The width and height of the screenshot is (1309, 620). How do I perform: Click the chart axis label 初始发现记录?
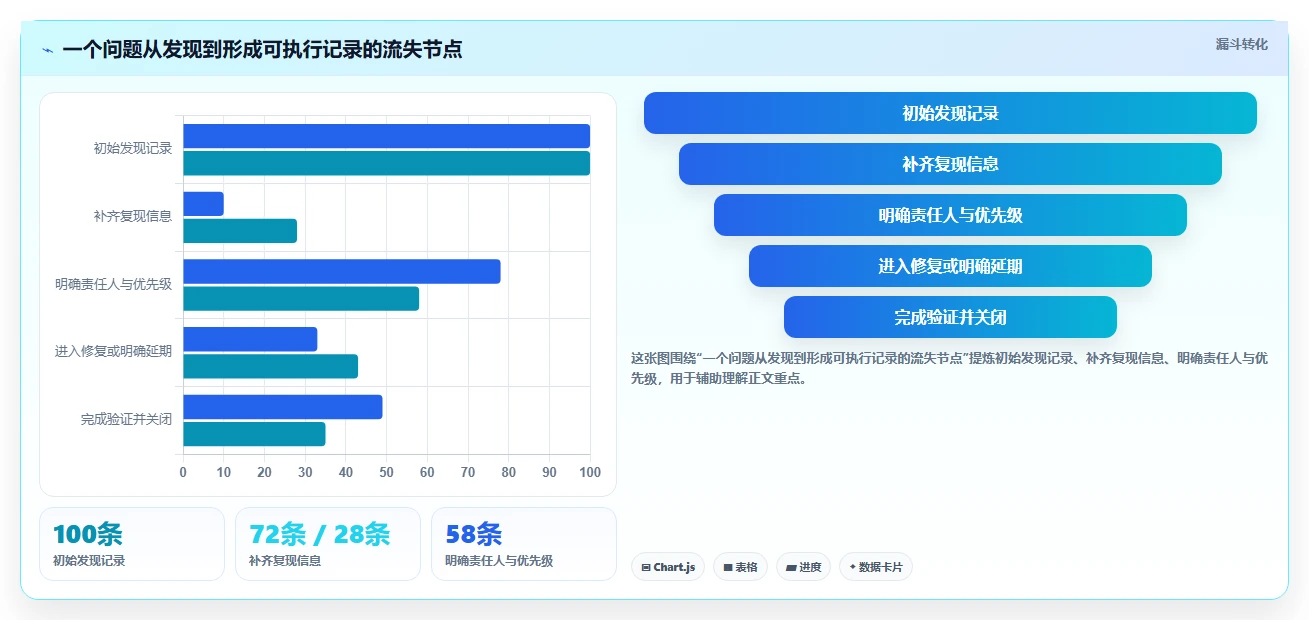[x=133, y=148]
